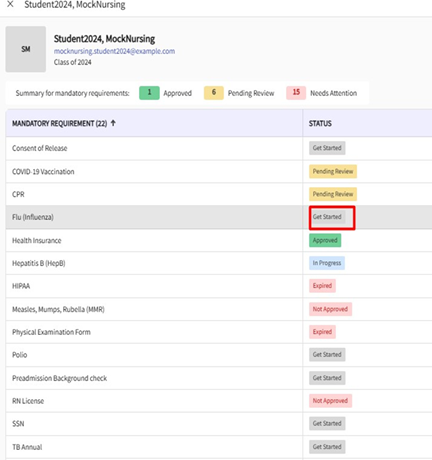Open Hepatitis B In Progress status

point(327,263)
